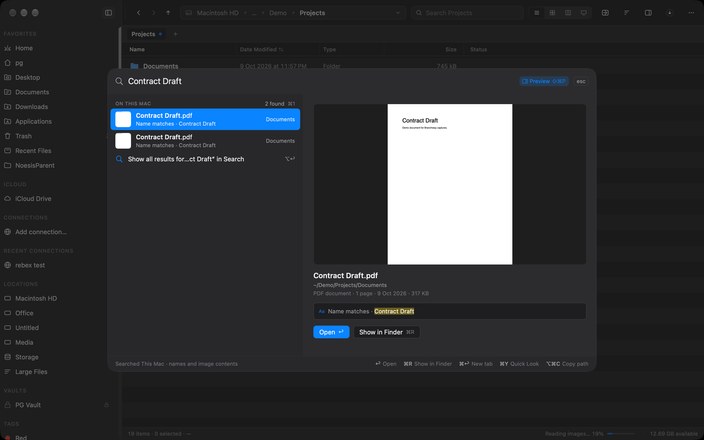Image resolution: width=704 pixels, height=440 pixels.
Task: Click the Show in Finder button
Action: click(x=387, y=332)
